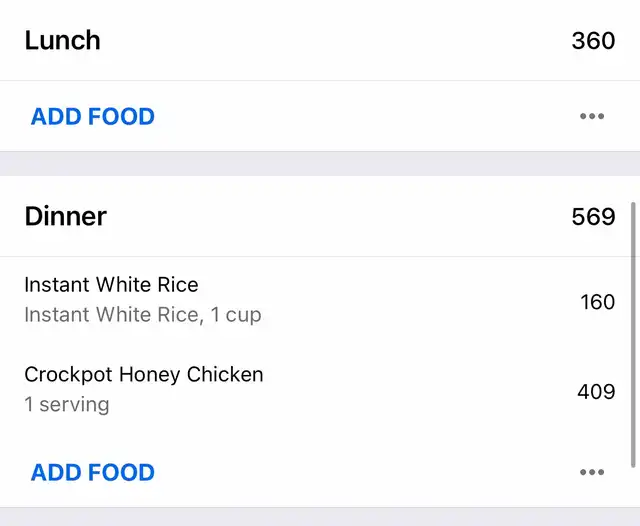640x526 pixels.
Task: Click the Lunch calorie total 360
Action: pyautogui.click(x=593, y=41)
